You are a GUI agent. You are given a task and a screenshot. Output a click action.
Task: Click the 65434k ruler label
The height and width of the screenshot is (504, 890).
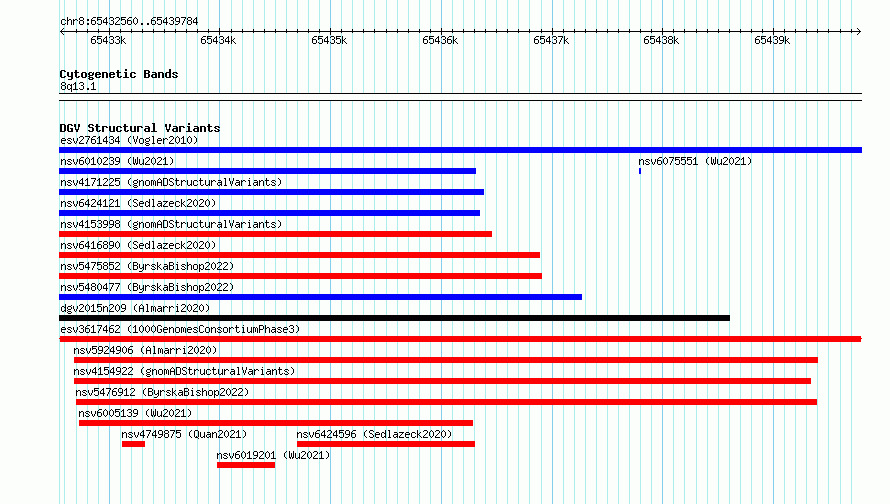[x=218, y=40]
